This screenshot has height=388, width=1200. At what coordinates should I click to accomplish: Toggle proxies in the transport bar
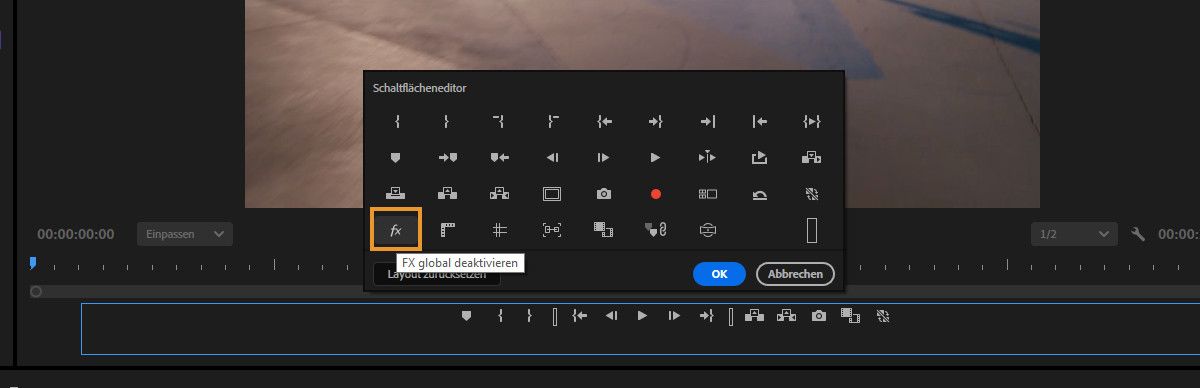click(x=883, y=316)
